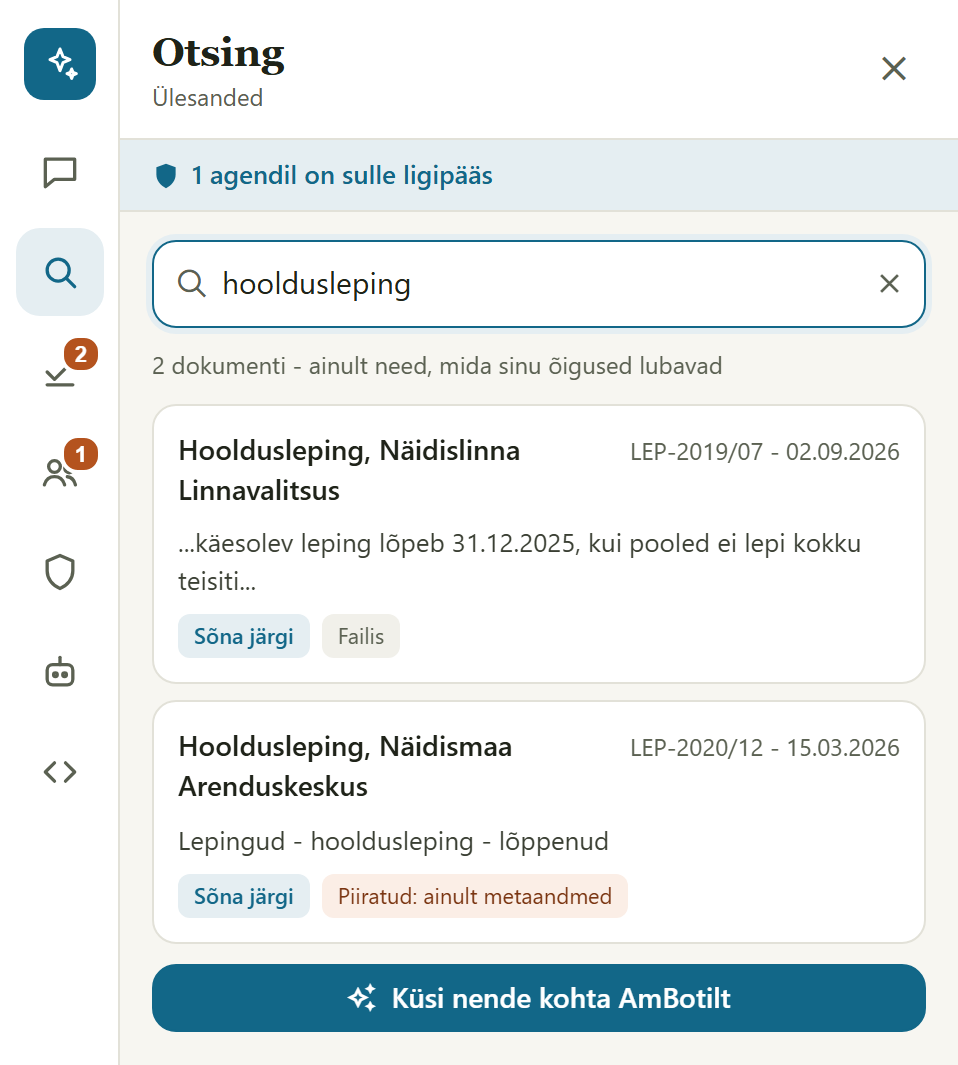Open Hooldusleping, Näidislinna Linnavalitsus result
958x1065 pixels.
539,544
